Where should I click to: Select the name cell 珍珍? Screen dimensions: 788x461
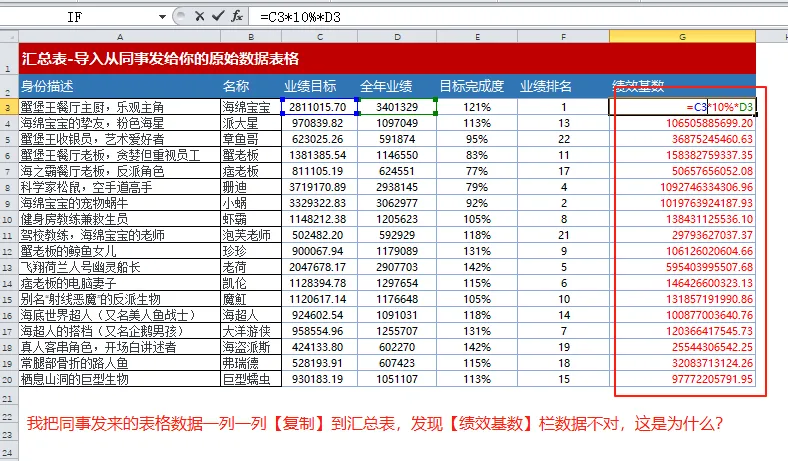251,251
